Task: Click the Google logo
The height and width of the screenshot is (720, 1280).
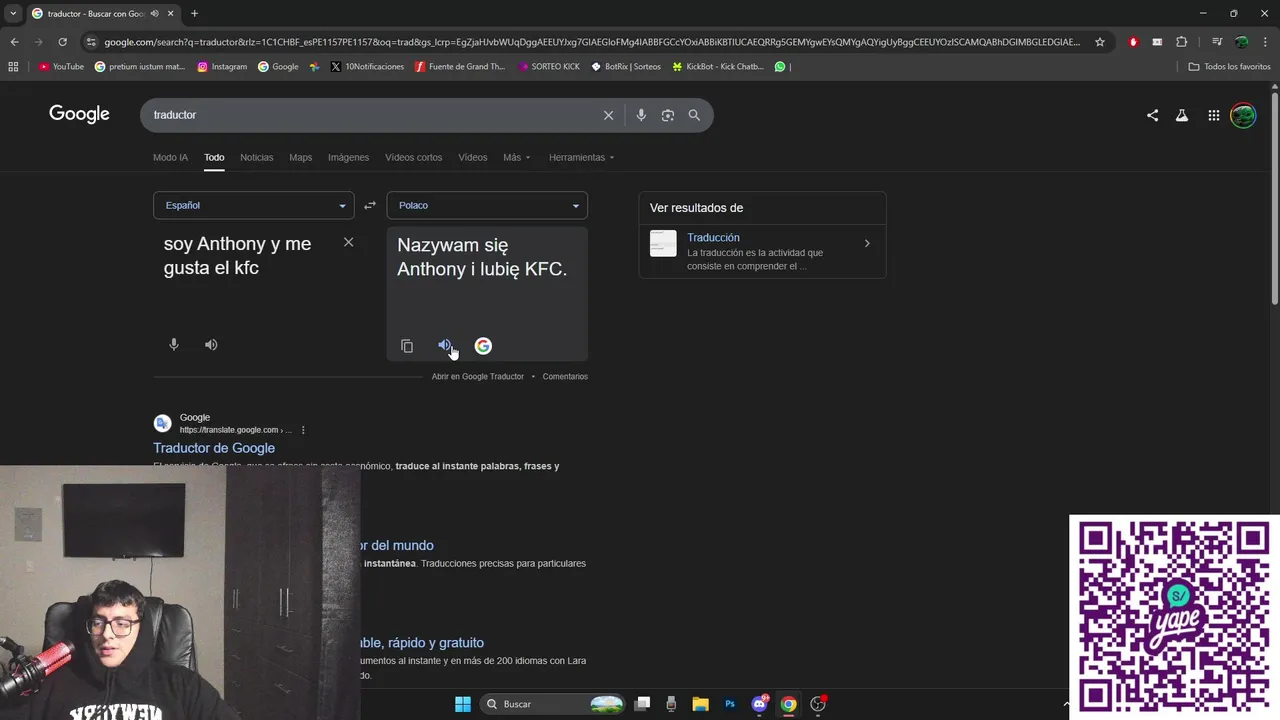Action: 79,114
